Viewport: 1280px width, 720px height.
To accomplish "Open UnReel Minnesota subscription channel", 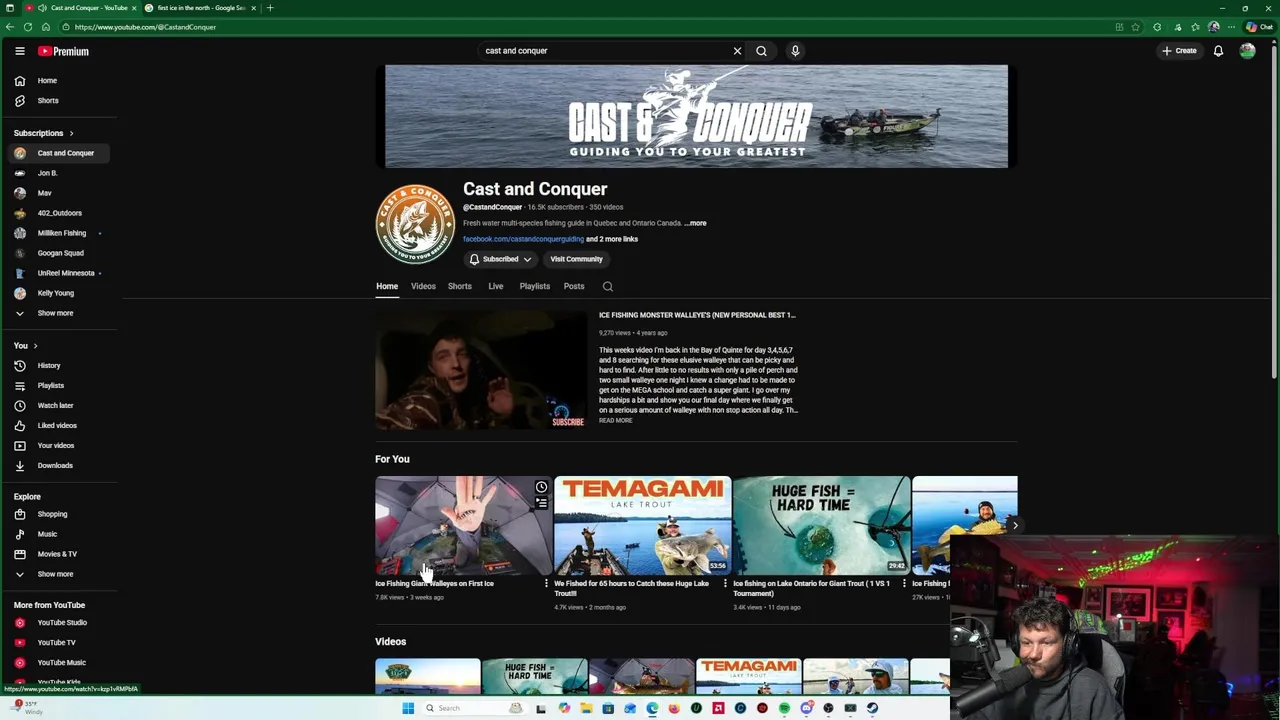I will [x=60, y=274].
